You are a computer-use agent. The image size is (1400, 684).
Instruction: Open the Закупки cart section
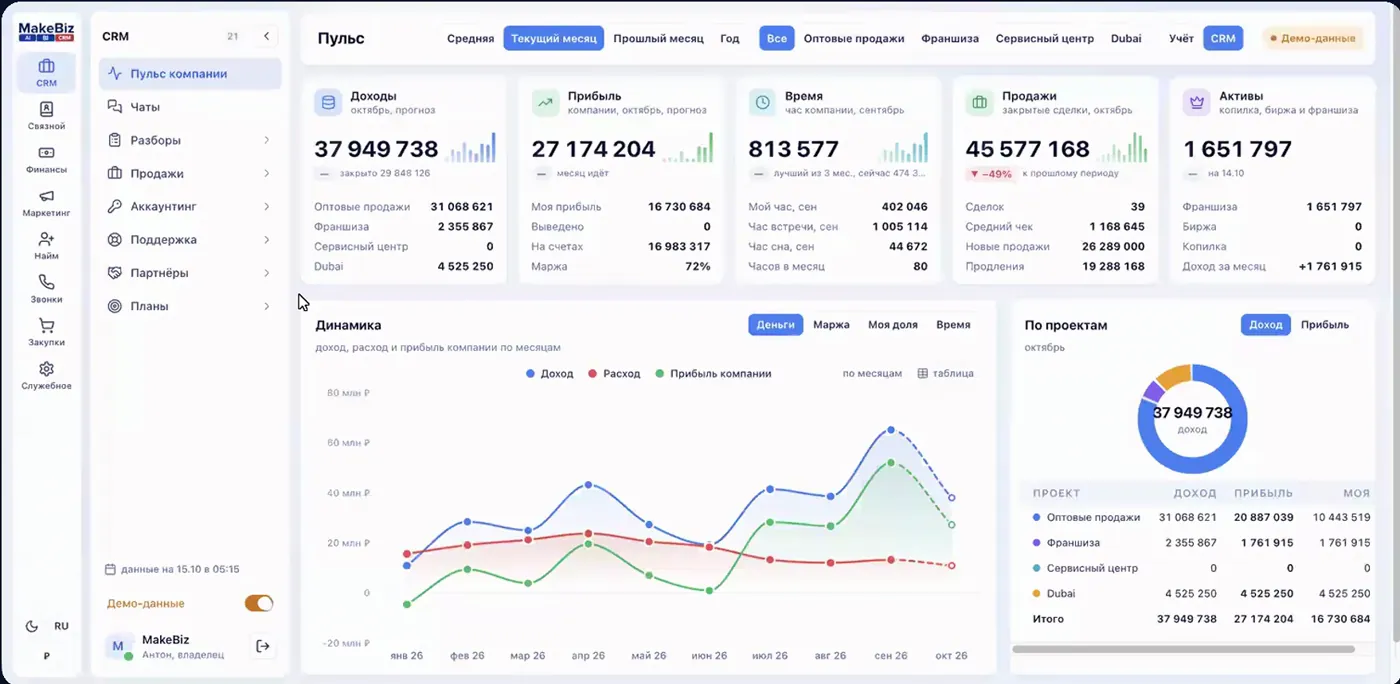click(x=46, y=332)
